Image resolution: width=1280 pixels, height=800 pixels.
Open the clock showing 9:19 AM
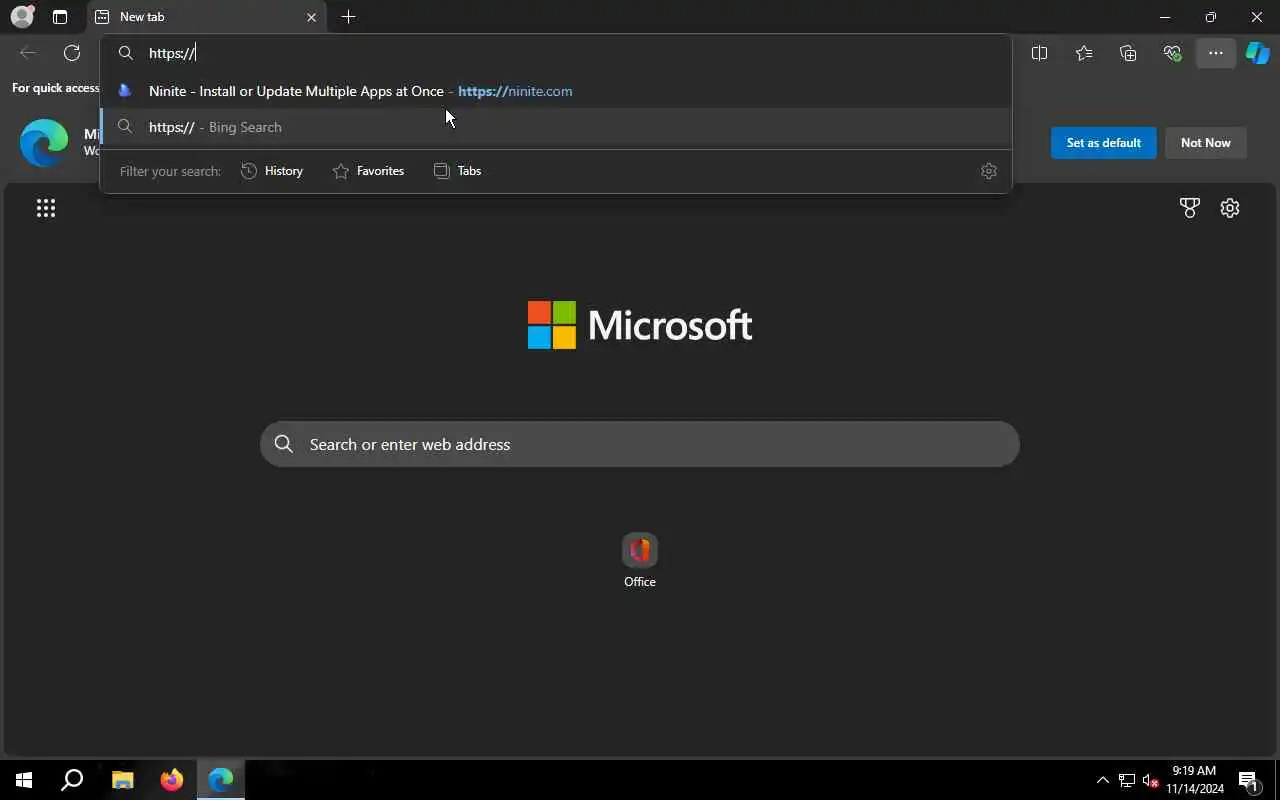[x=1194, y=780]
